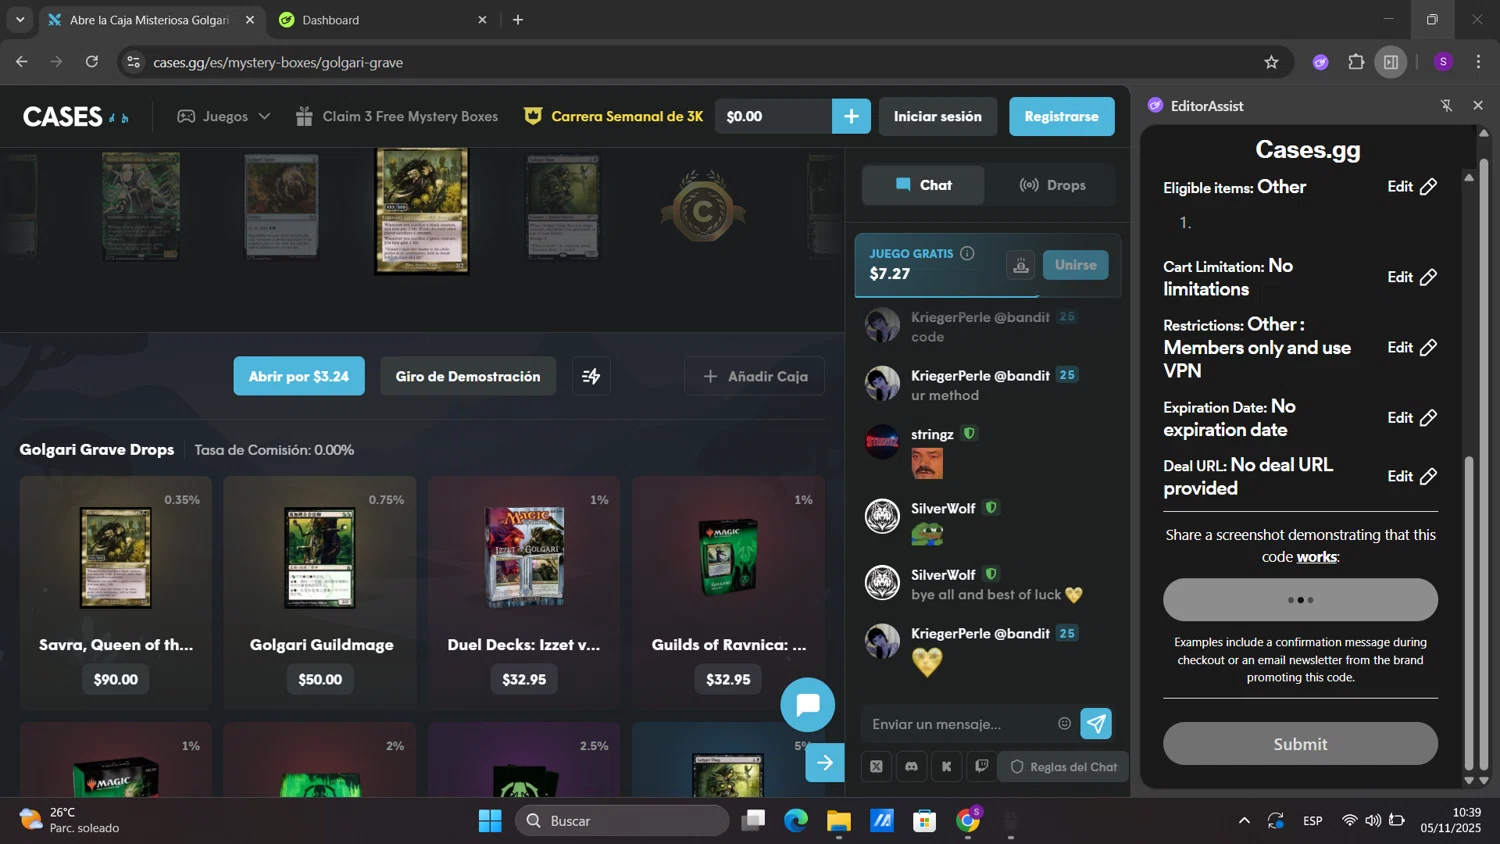The width and height of the screenshot is (1500, 844).
Task: Bookmark this page with the star icon
Action: tap(1271, 62)
